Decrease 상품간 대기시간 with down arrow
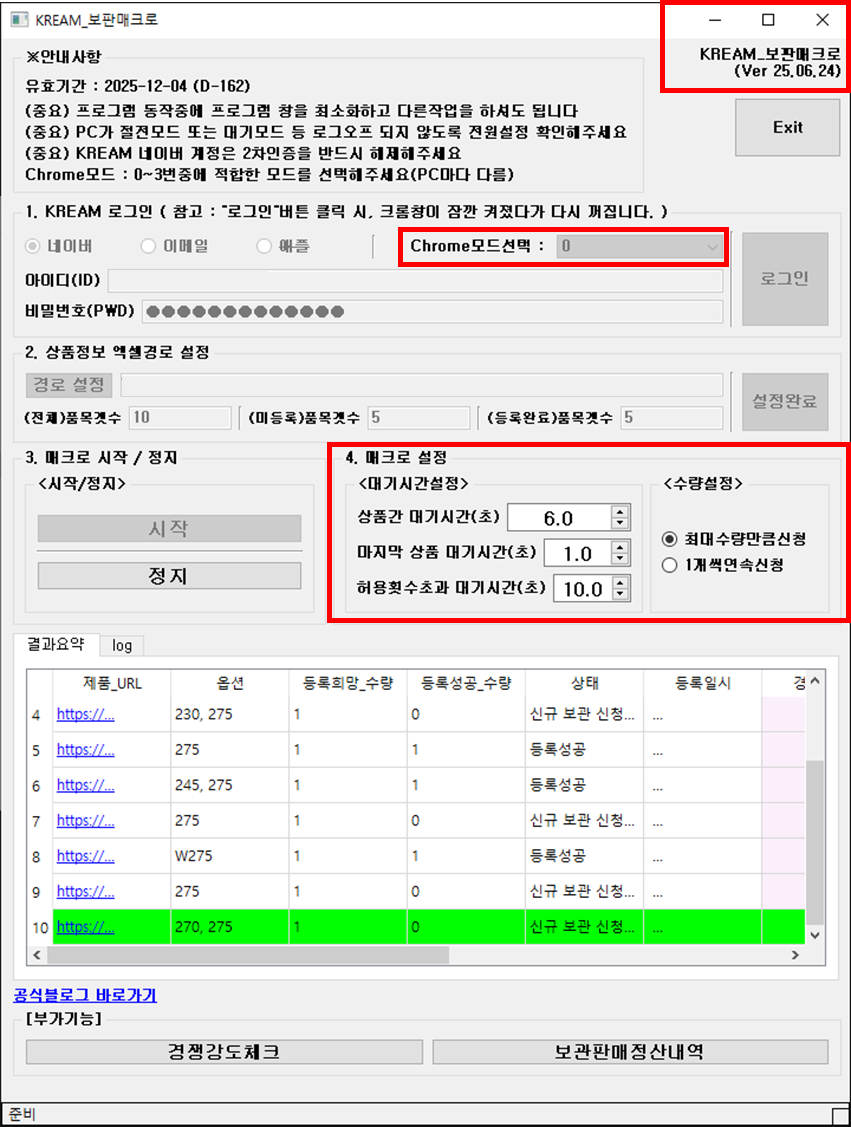Screen dimensions: 851x1127 click(620, 523)
